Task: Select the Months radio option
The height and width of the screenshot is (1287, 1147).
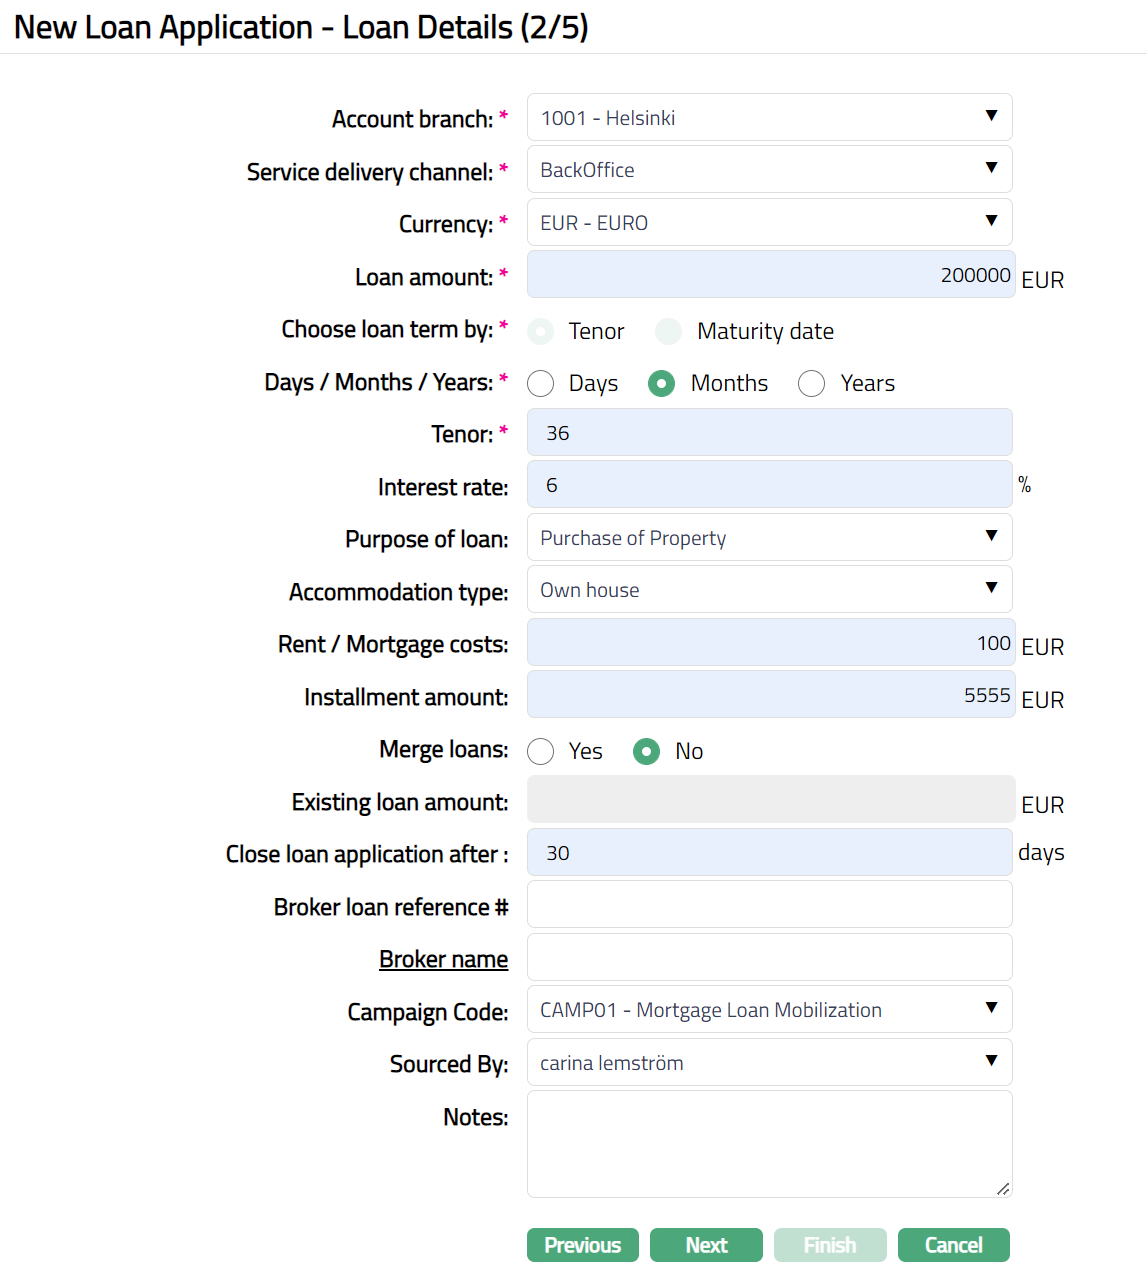Action: [662, 384]
